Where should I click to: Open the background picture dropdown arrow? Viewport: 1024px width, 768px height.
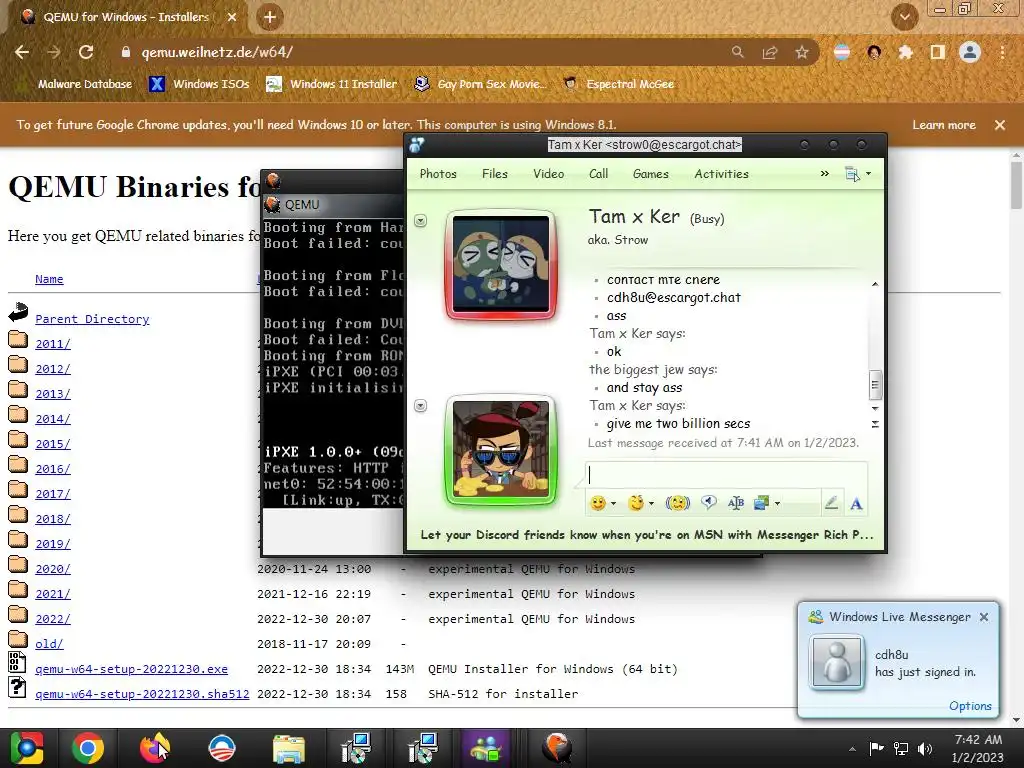tap(777, 504)
